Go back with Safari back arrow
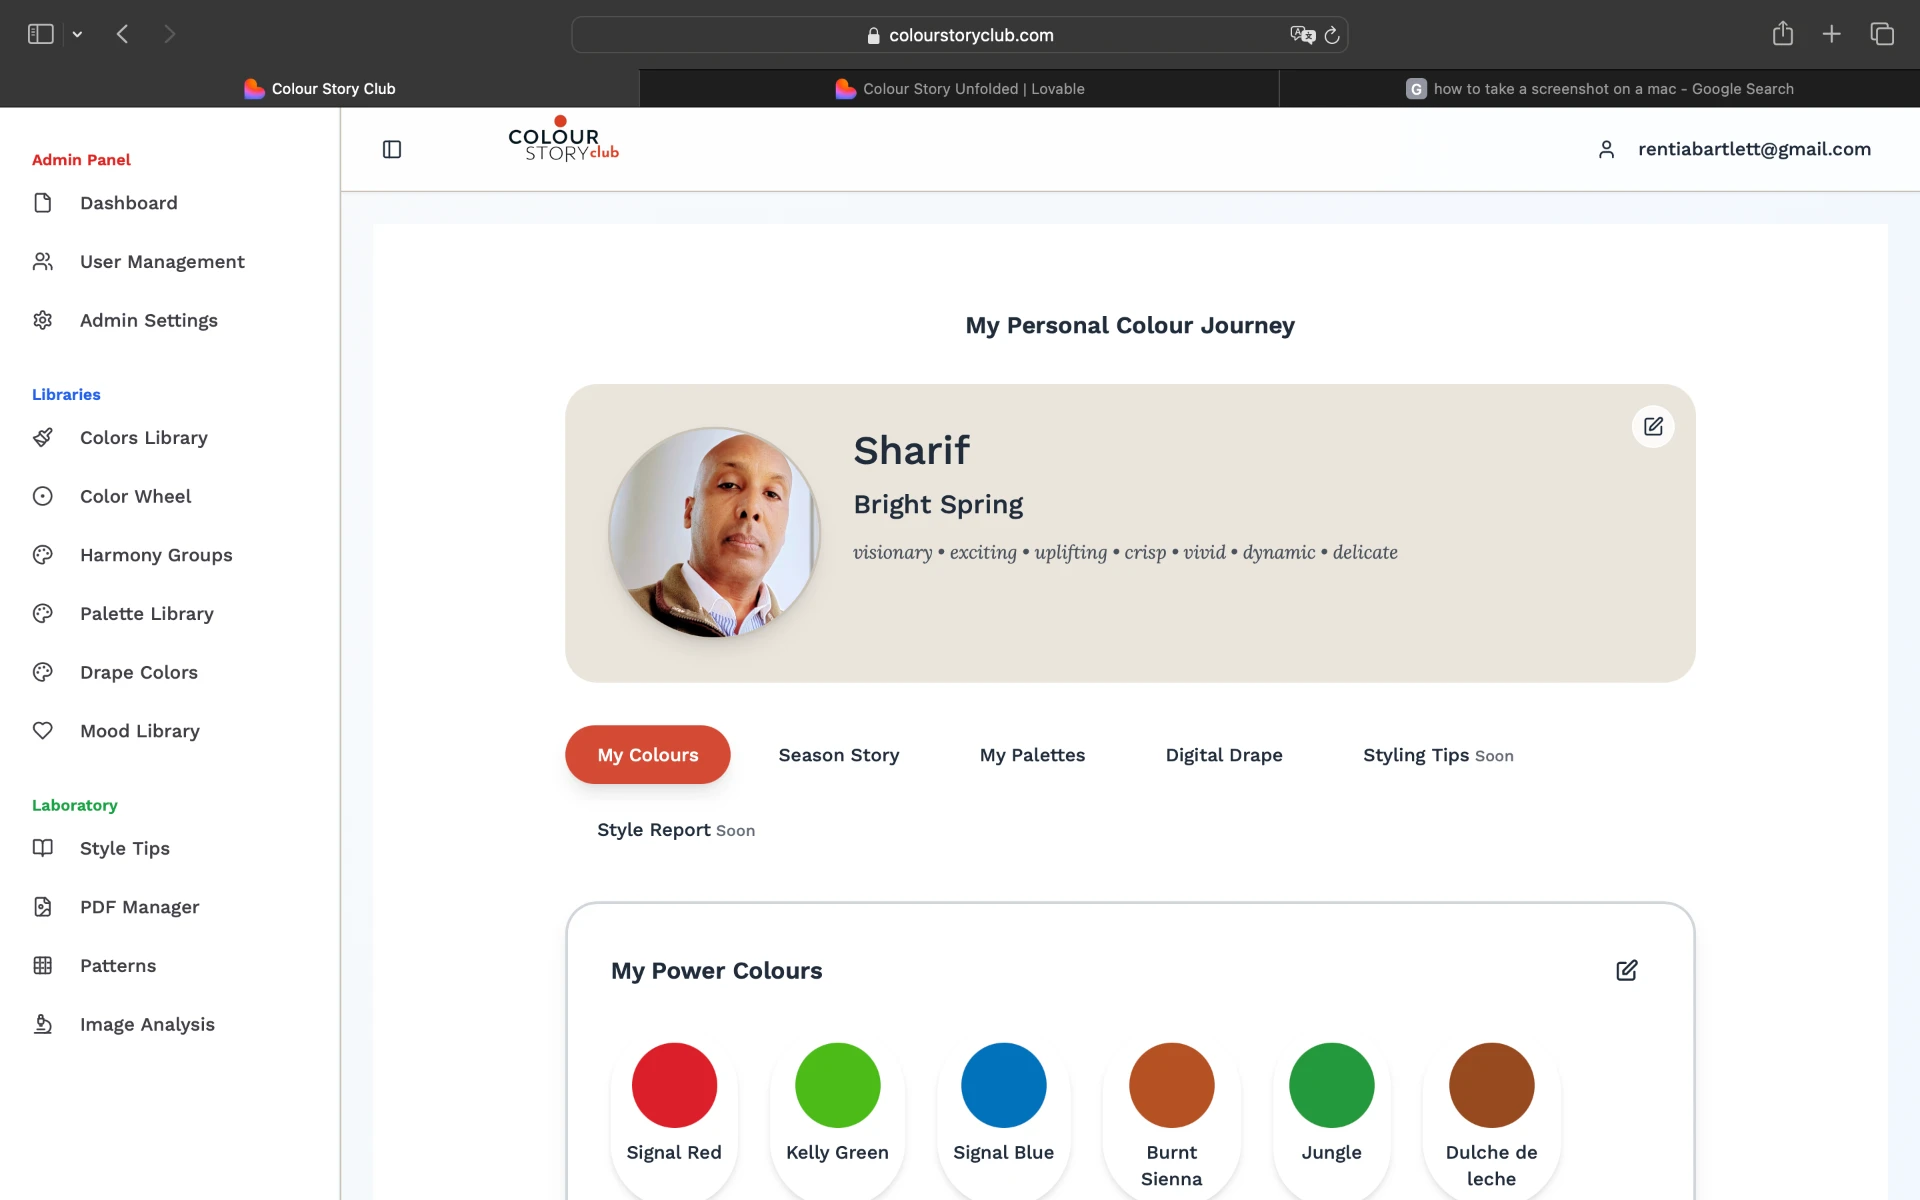The width and height of the screenshot is (1920, 1200). (123, 34)
